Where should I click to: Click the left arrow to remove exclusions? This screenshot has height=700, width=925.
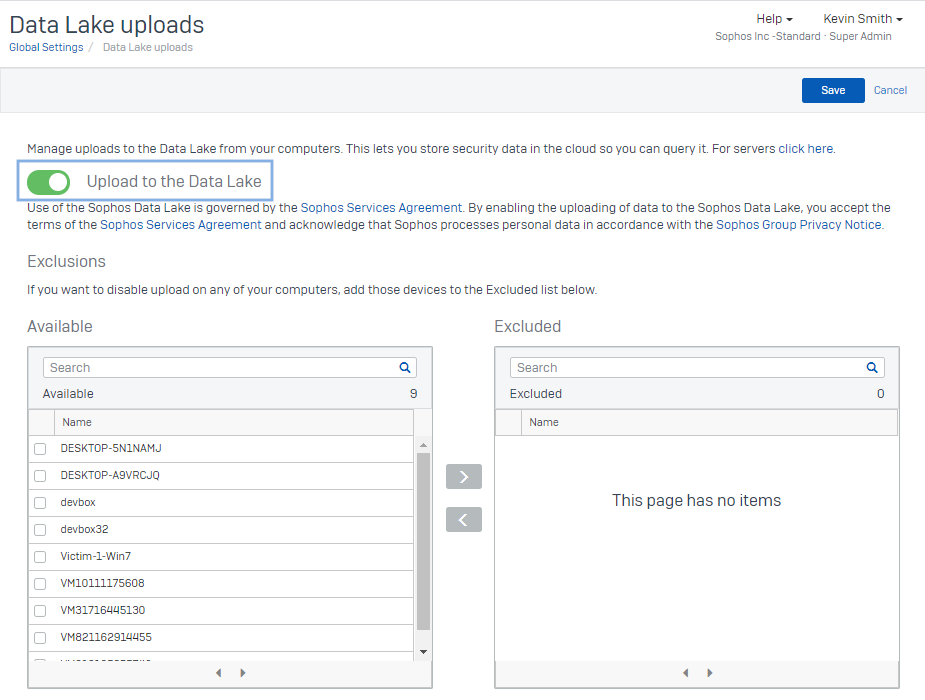pos(463,520)
